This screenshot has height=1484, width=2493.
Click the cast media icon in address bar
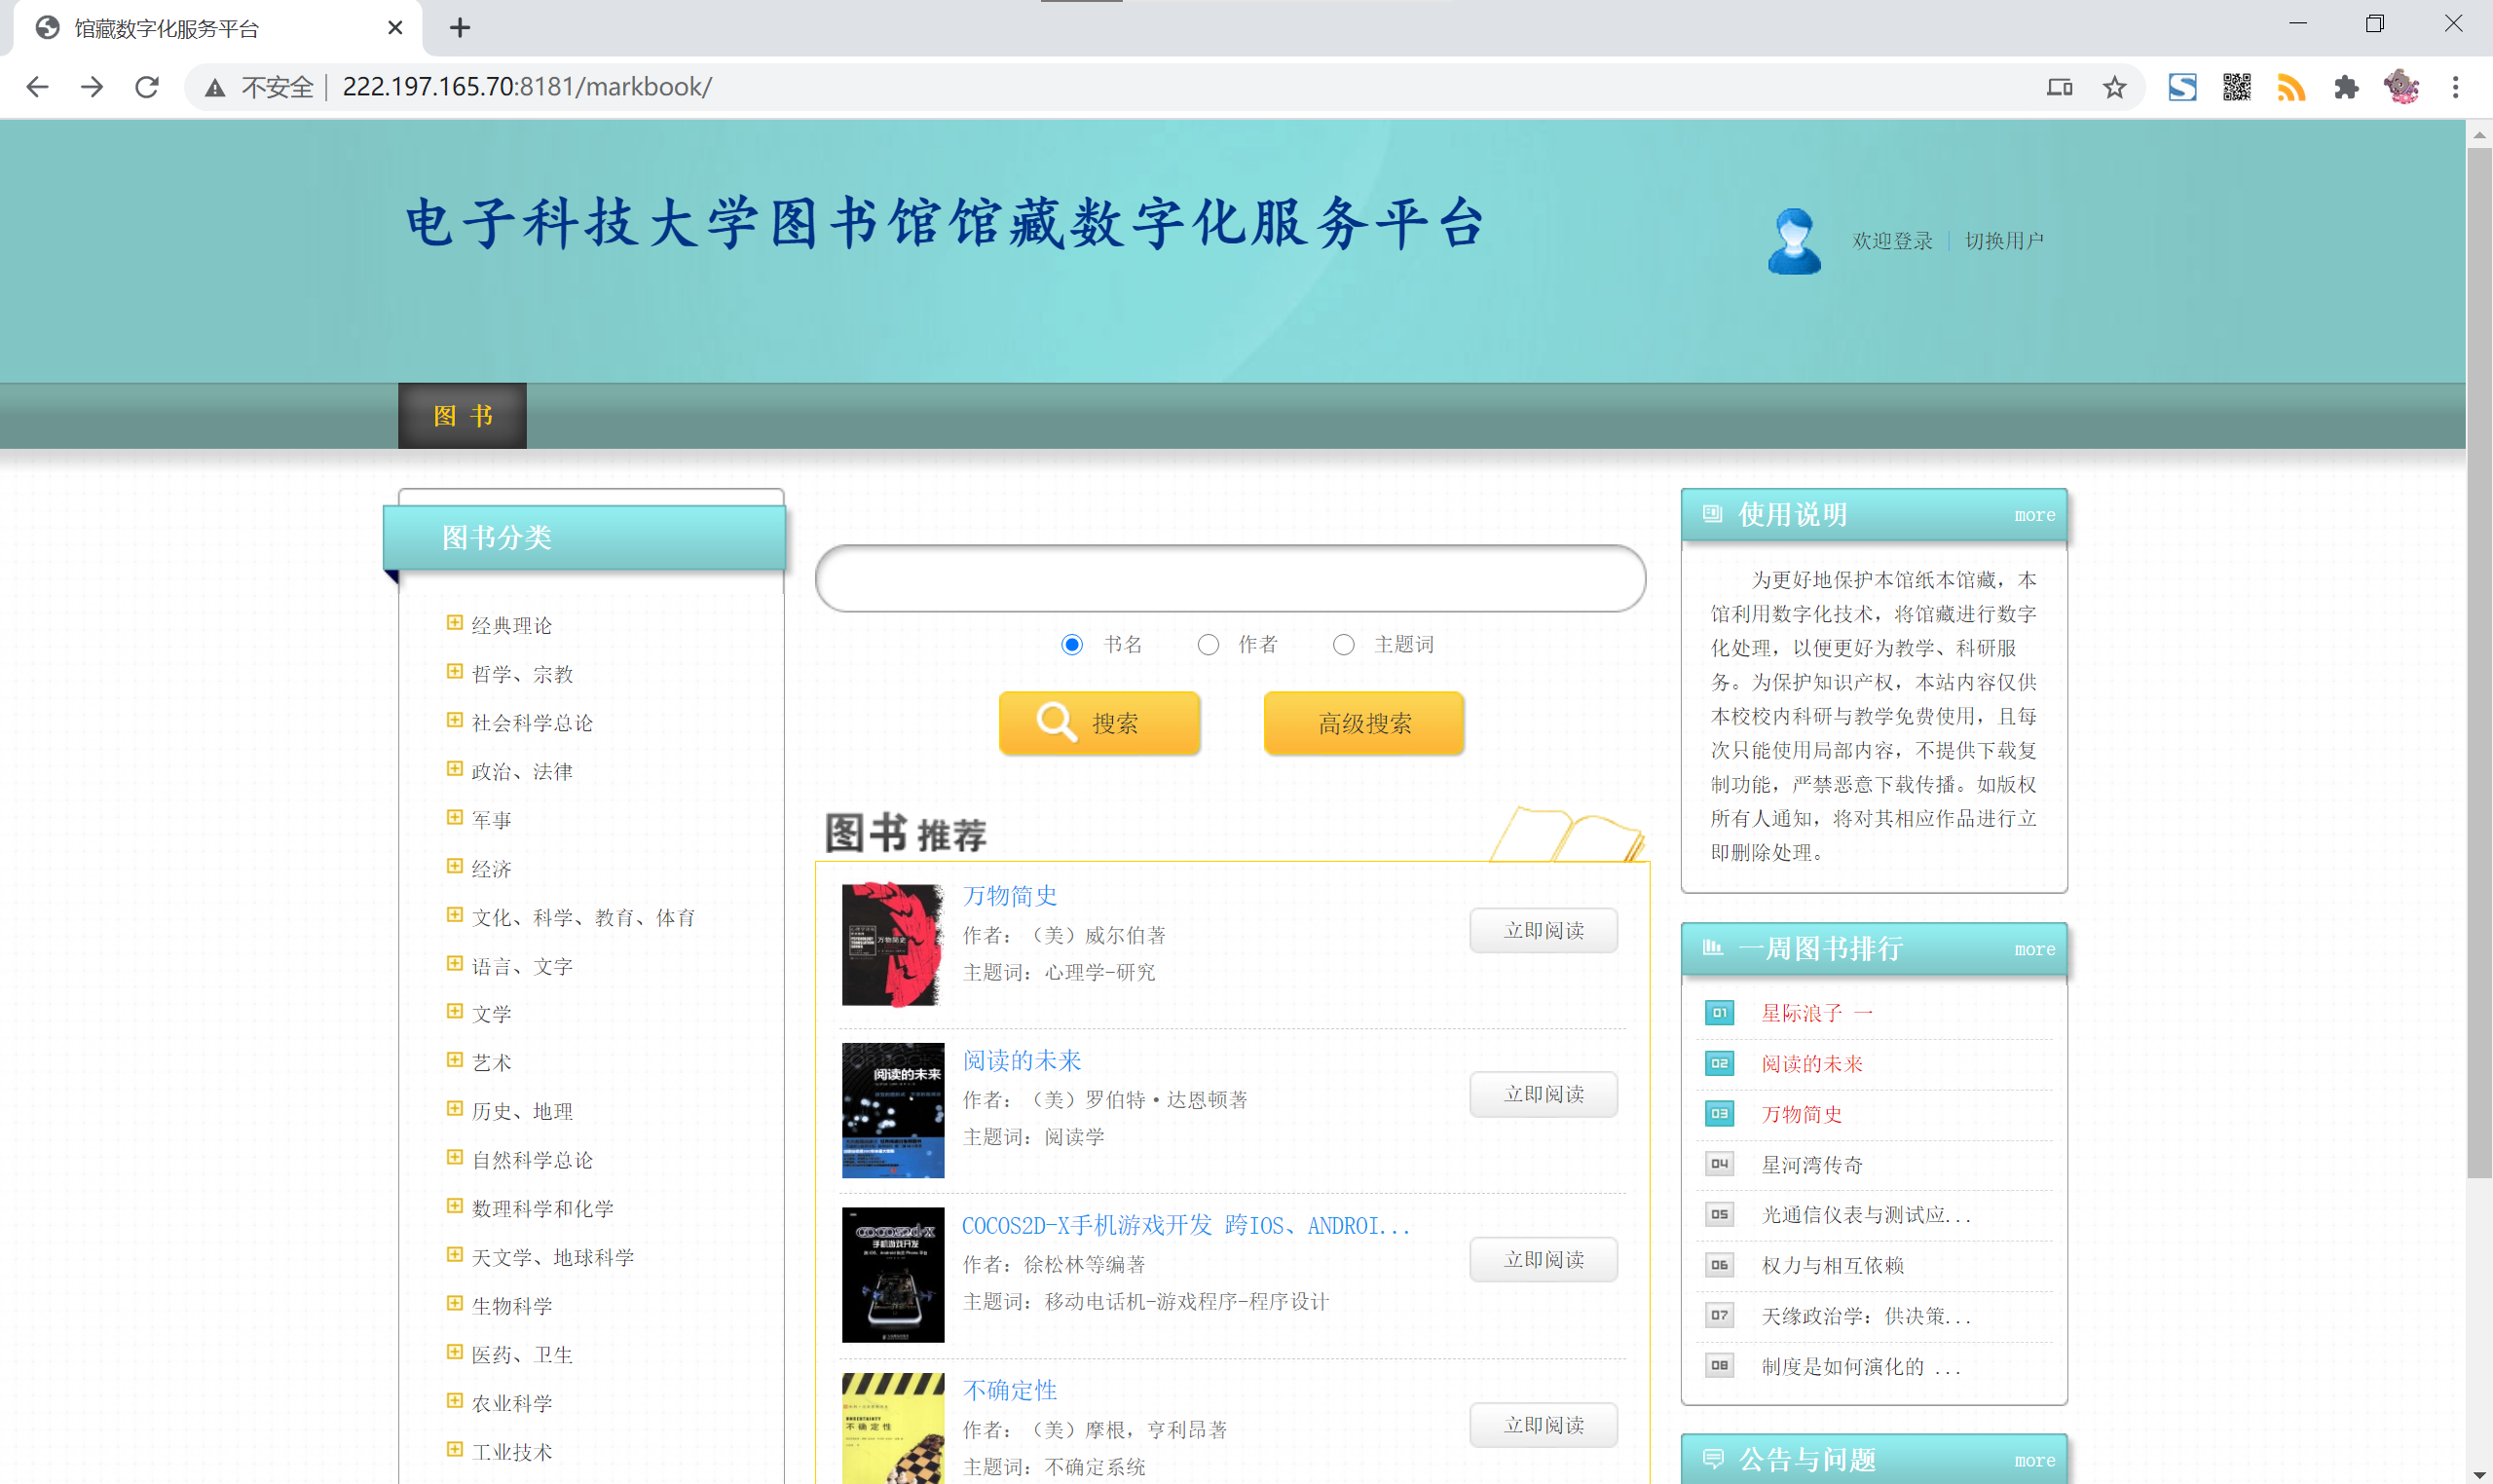click(2059, 87)
